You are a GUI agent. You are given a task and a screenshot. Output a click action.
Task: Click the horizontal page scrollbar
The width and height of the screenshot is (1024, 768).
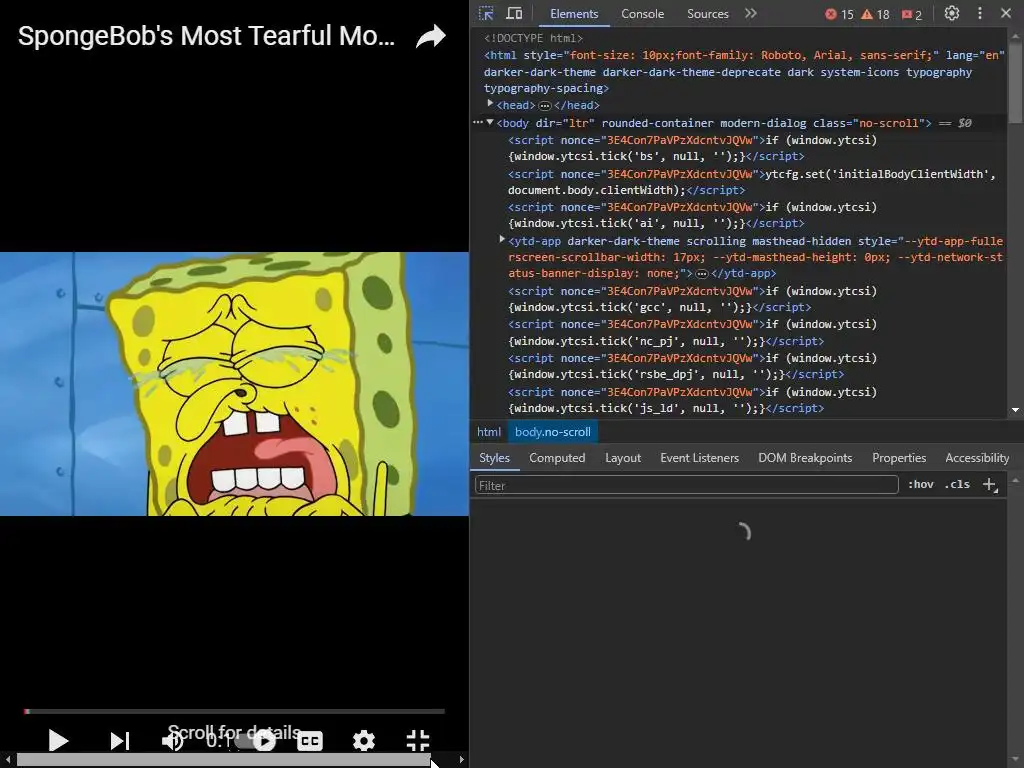[223, 760]
